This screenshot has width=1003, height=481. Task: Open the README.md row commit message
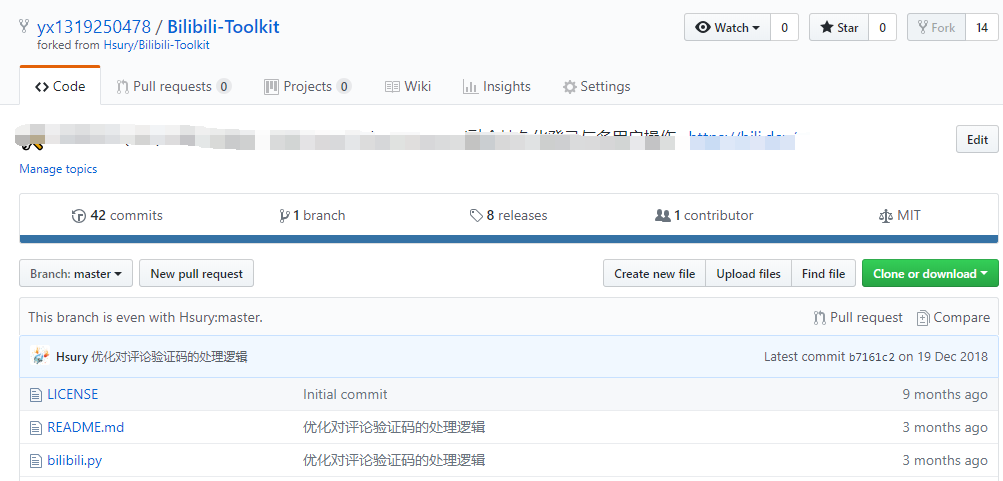[x=394, y=427]
